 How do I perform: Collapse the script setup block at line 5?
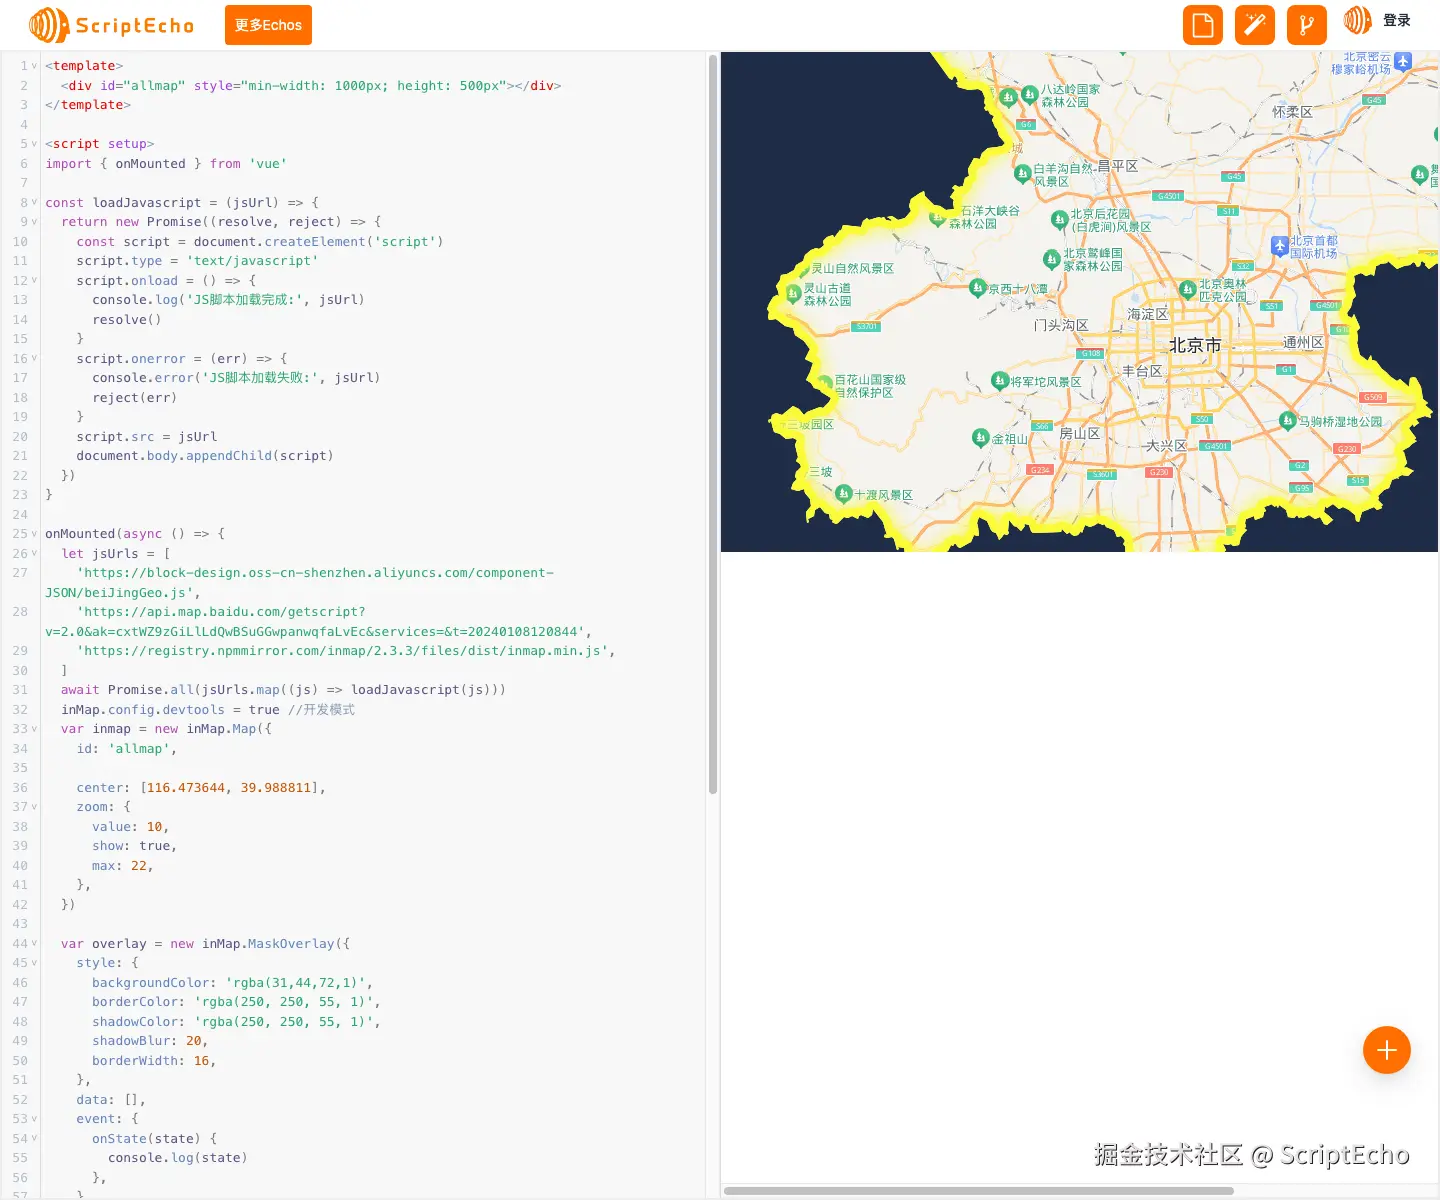(x=34, y=144)
